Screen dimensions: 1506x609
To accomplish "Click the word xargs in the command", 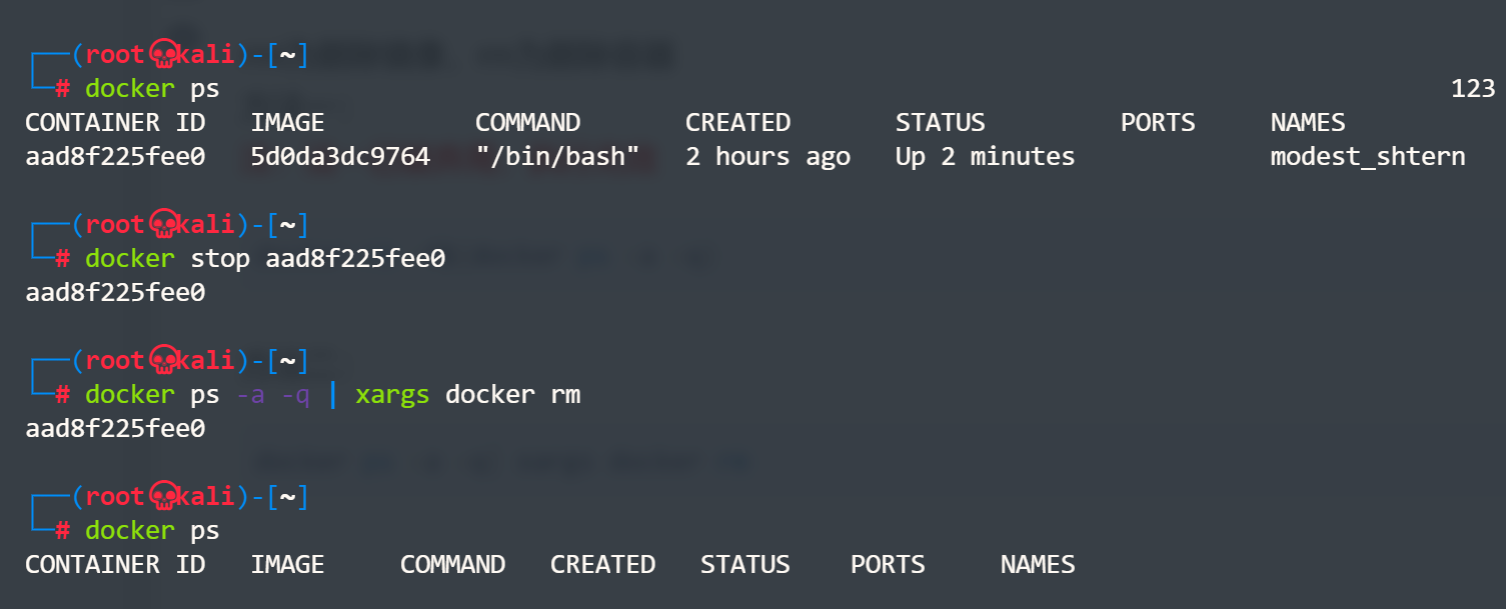I will click(x=392, y=395).
